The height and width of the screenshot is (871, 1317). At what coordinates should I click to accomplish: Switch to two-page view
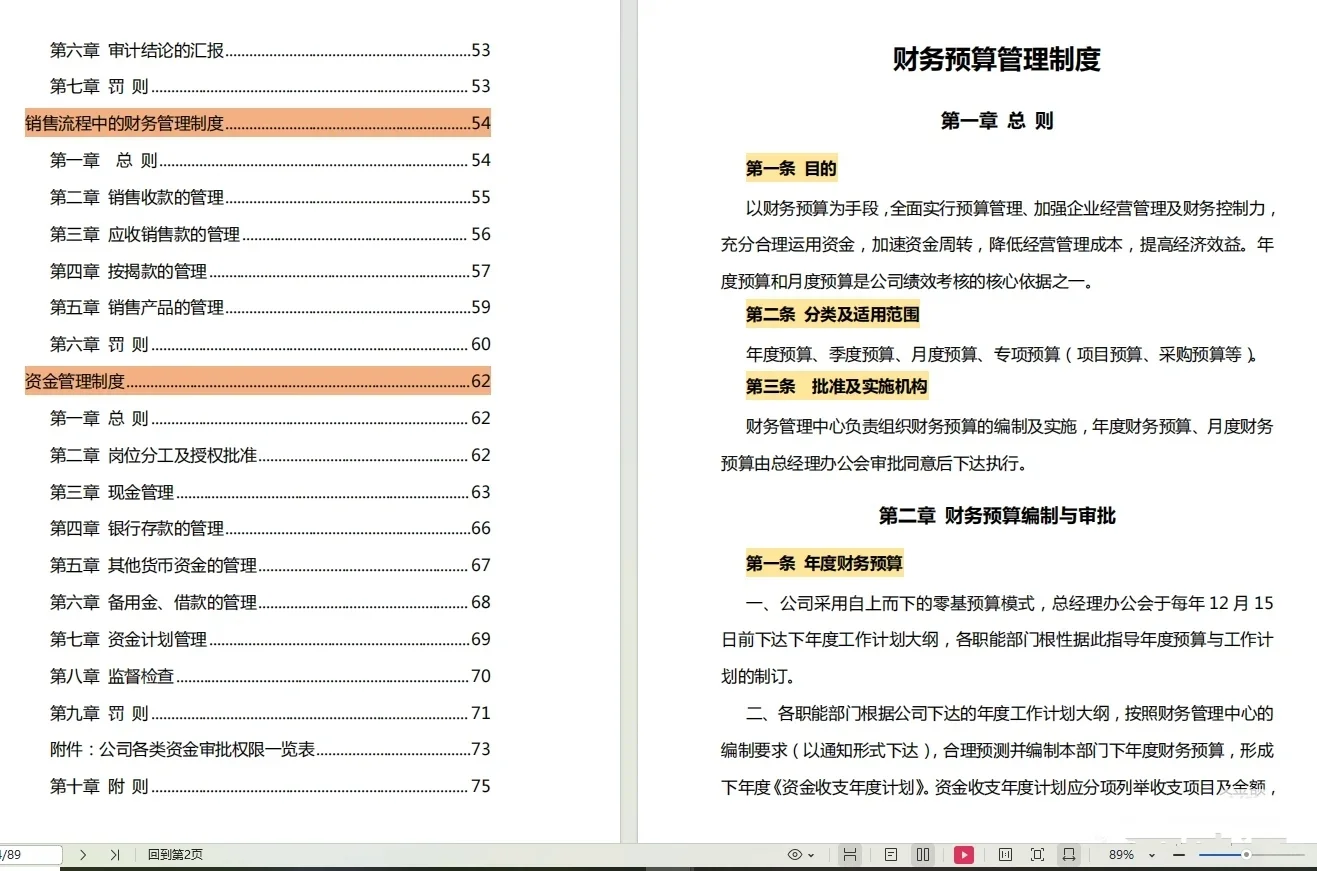tap(923, 855)
